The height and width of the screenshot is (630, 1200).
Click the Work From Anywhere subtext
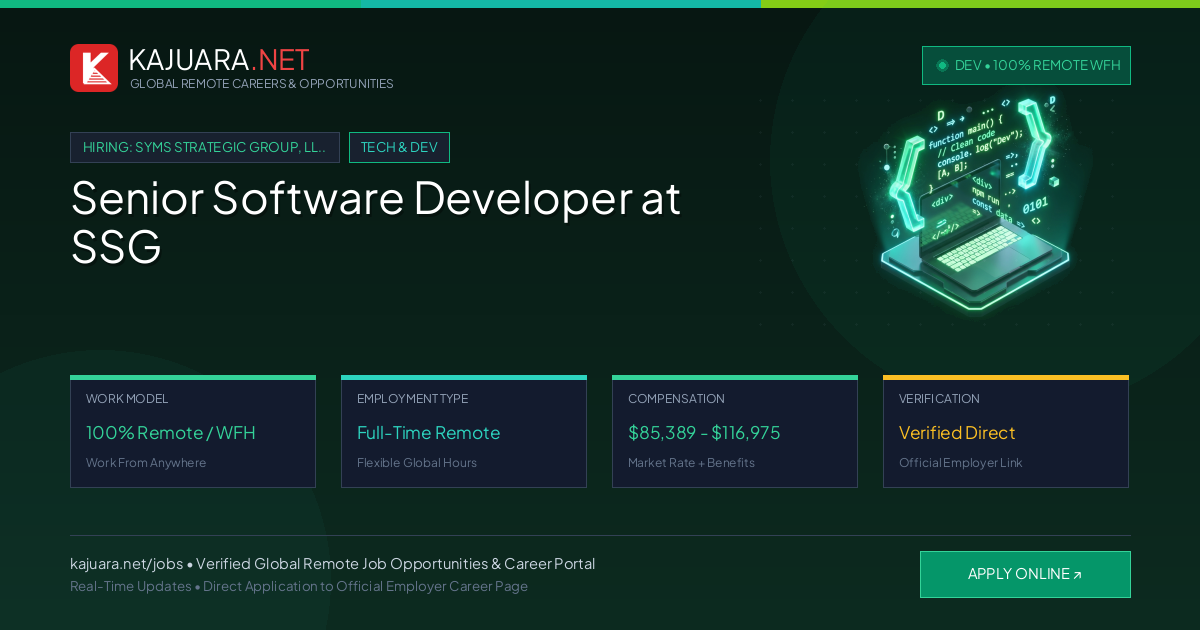[146, 463]
